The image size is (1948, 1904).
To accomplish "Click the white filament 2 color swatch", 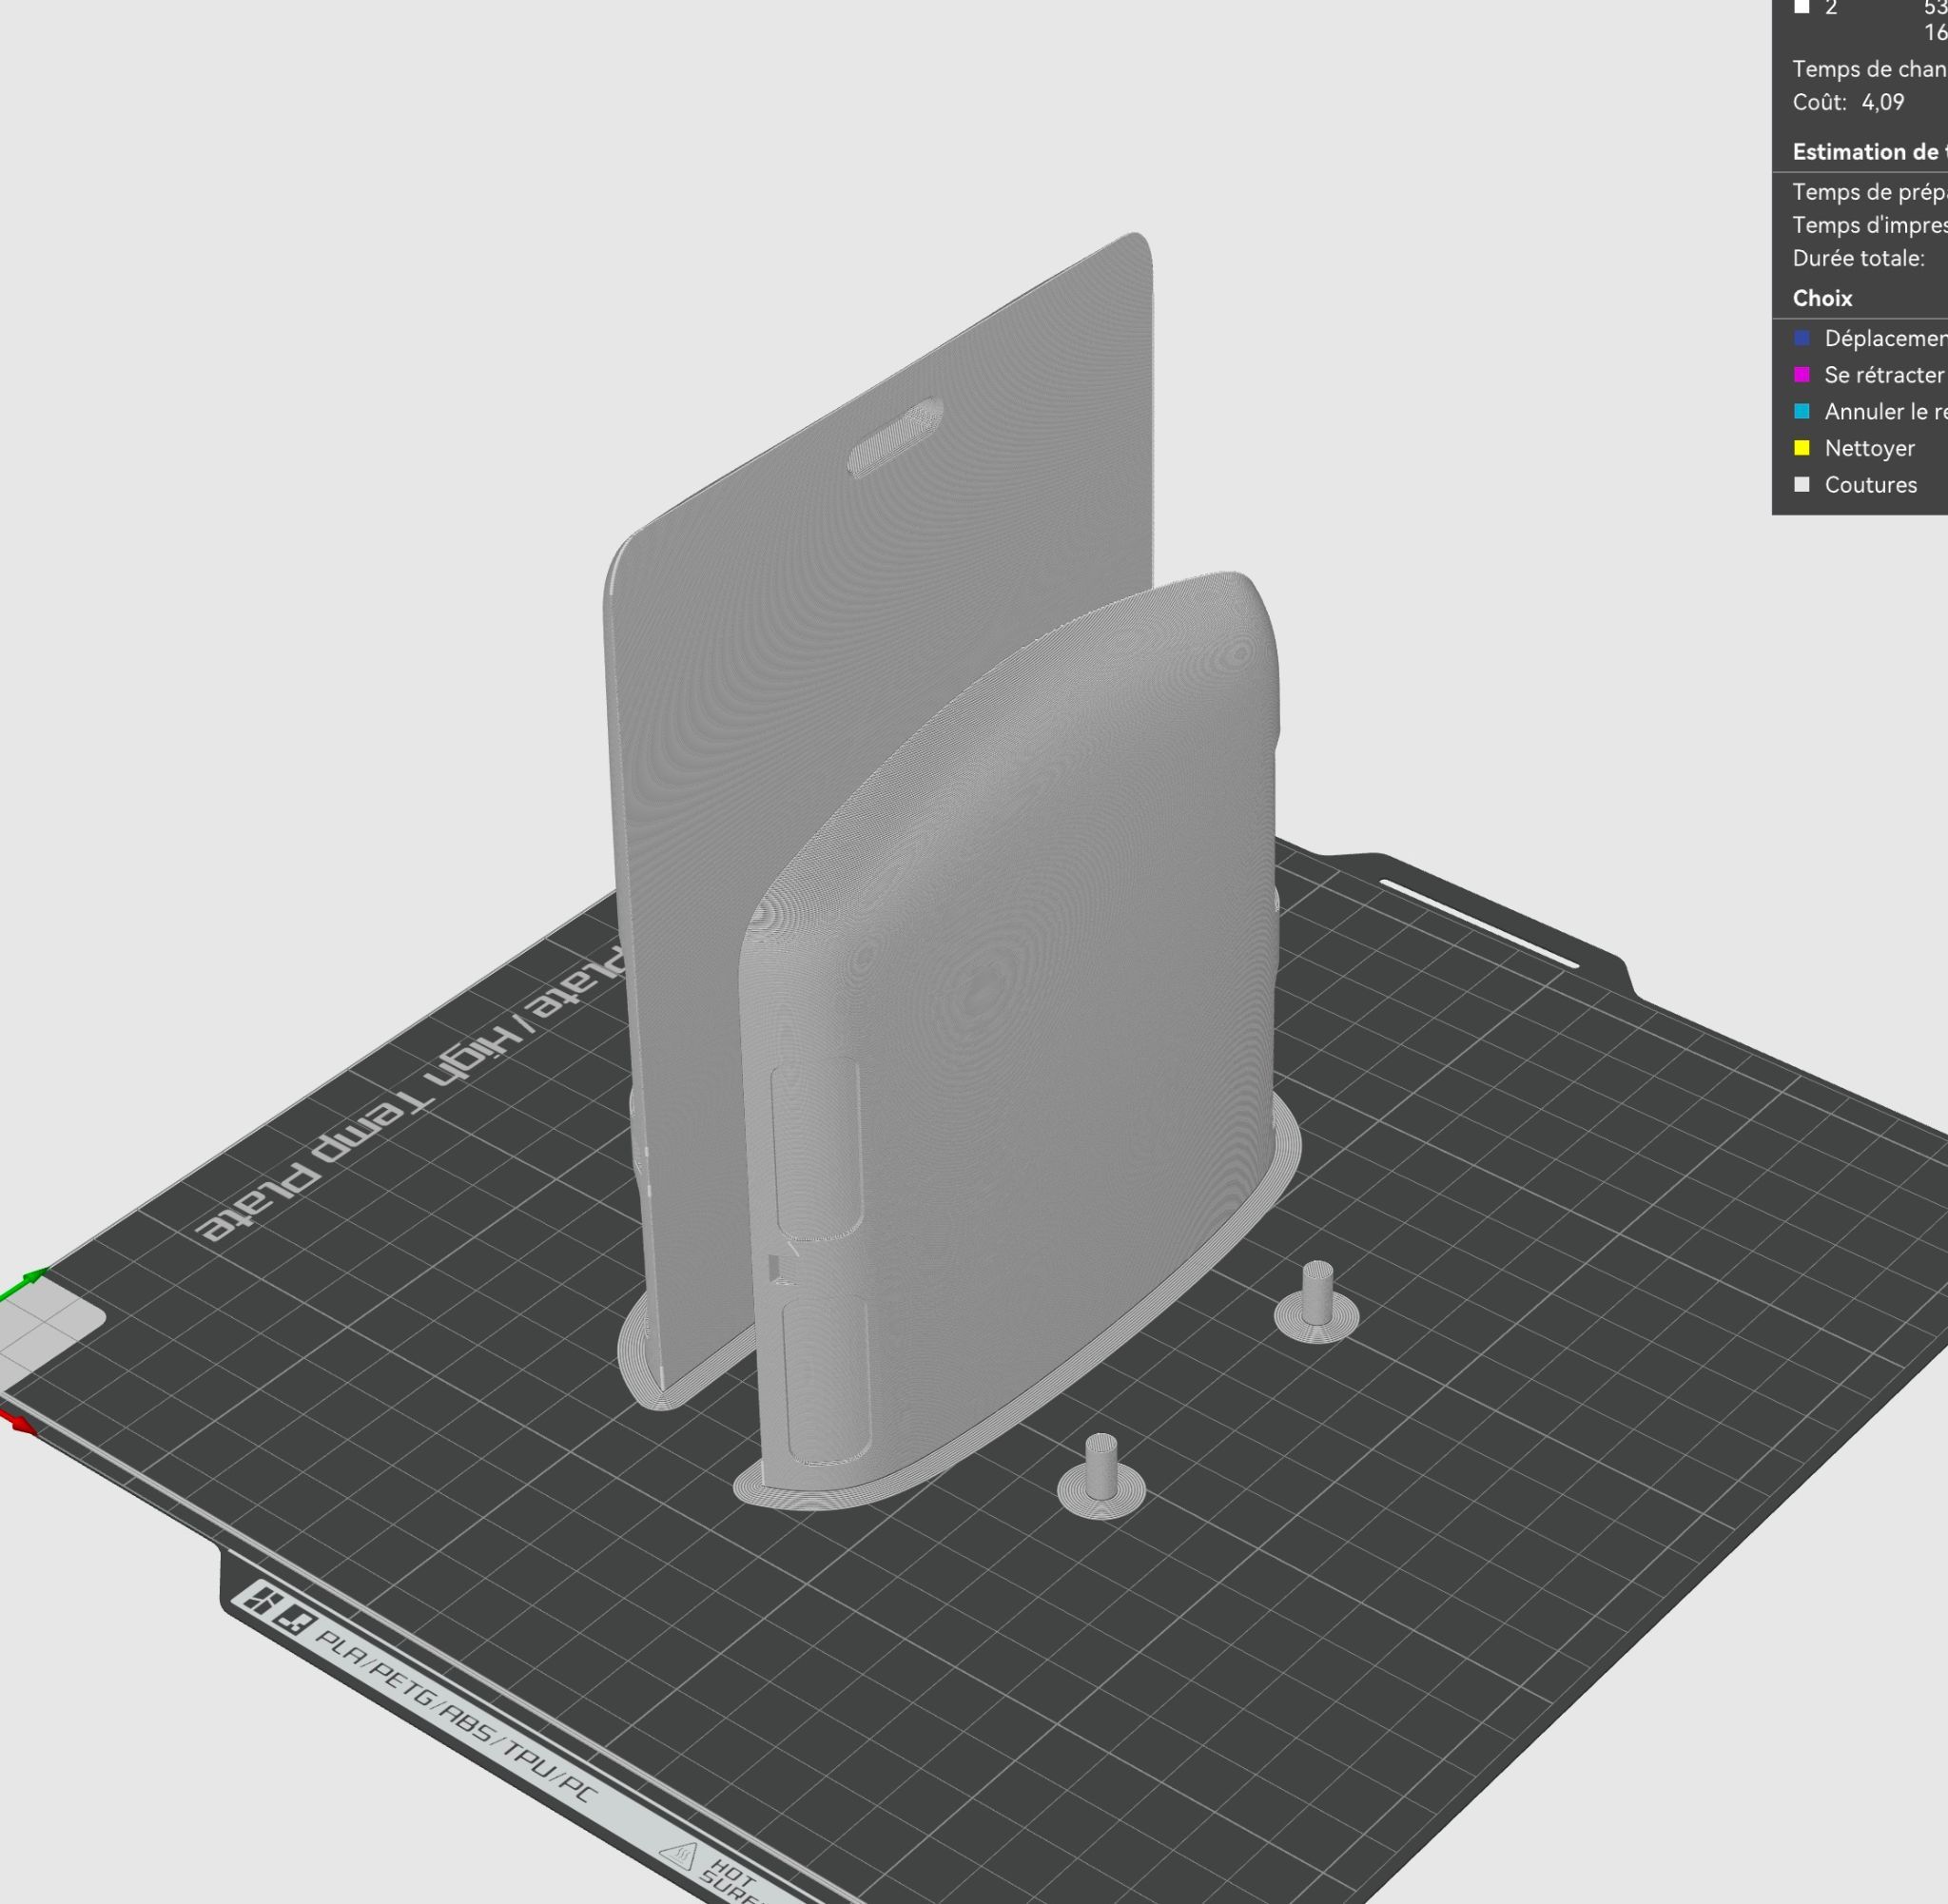I will (x=1802, y=8).
